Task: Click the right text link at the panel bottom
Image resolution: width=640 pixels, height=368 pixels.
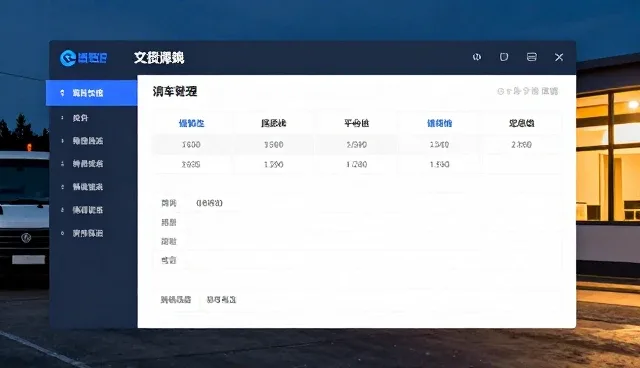Action: pyautogui.click(x=221, y=299)
